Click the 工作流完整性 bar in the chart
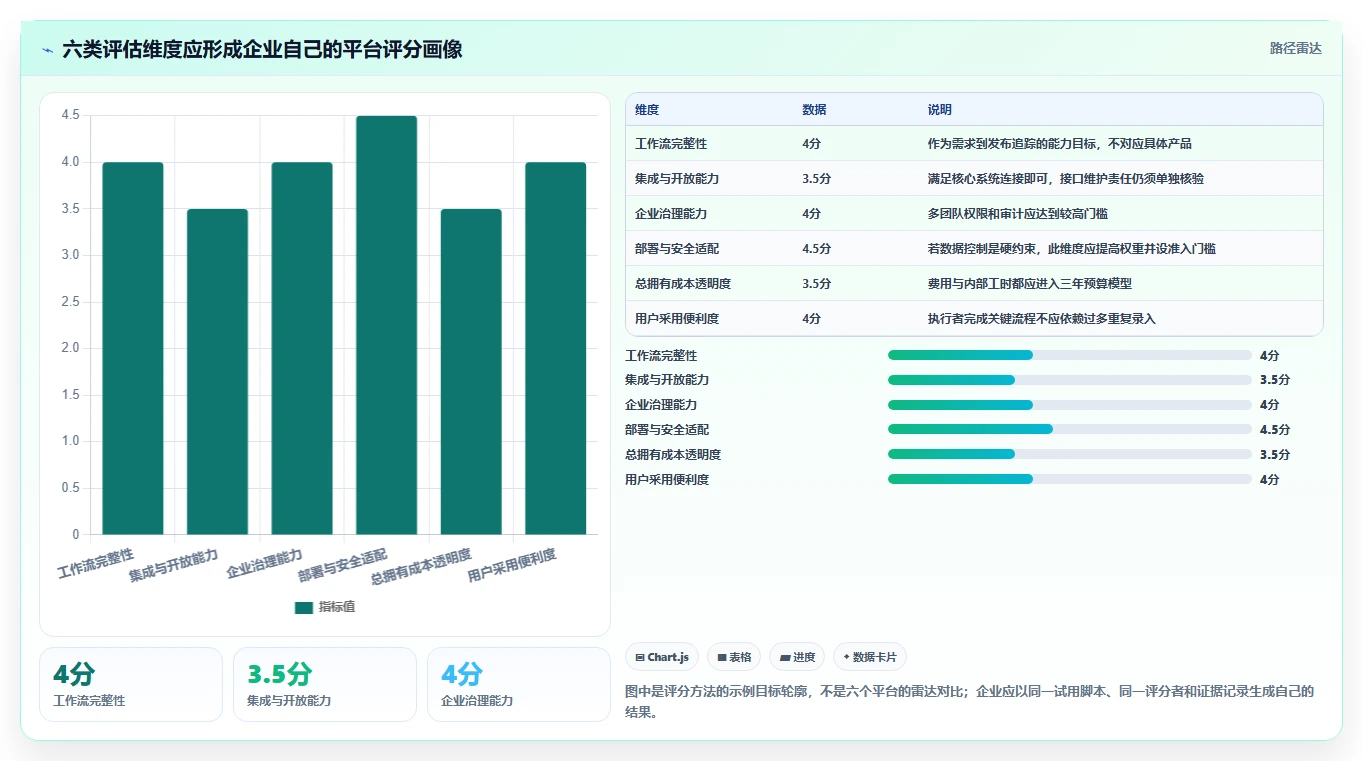Viewport: 1363px width, 761px height. [133, 348]
